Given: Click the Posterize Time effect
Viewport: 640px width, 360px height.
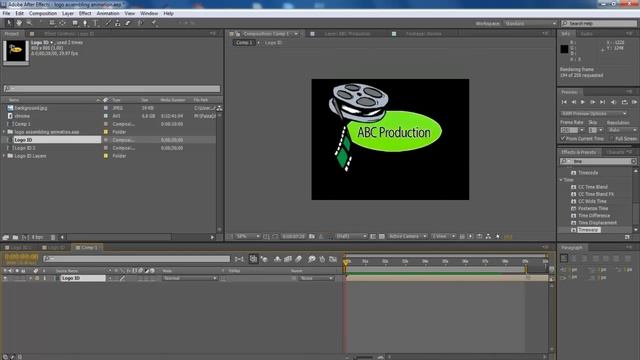Looking at the screenshot, I should (x=593, y=209).
